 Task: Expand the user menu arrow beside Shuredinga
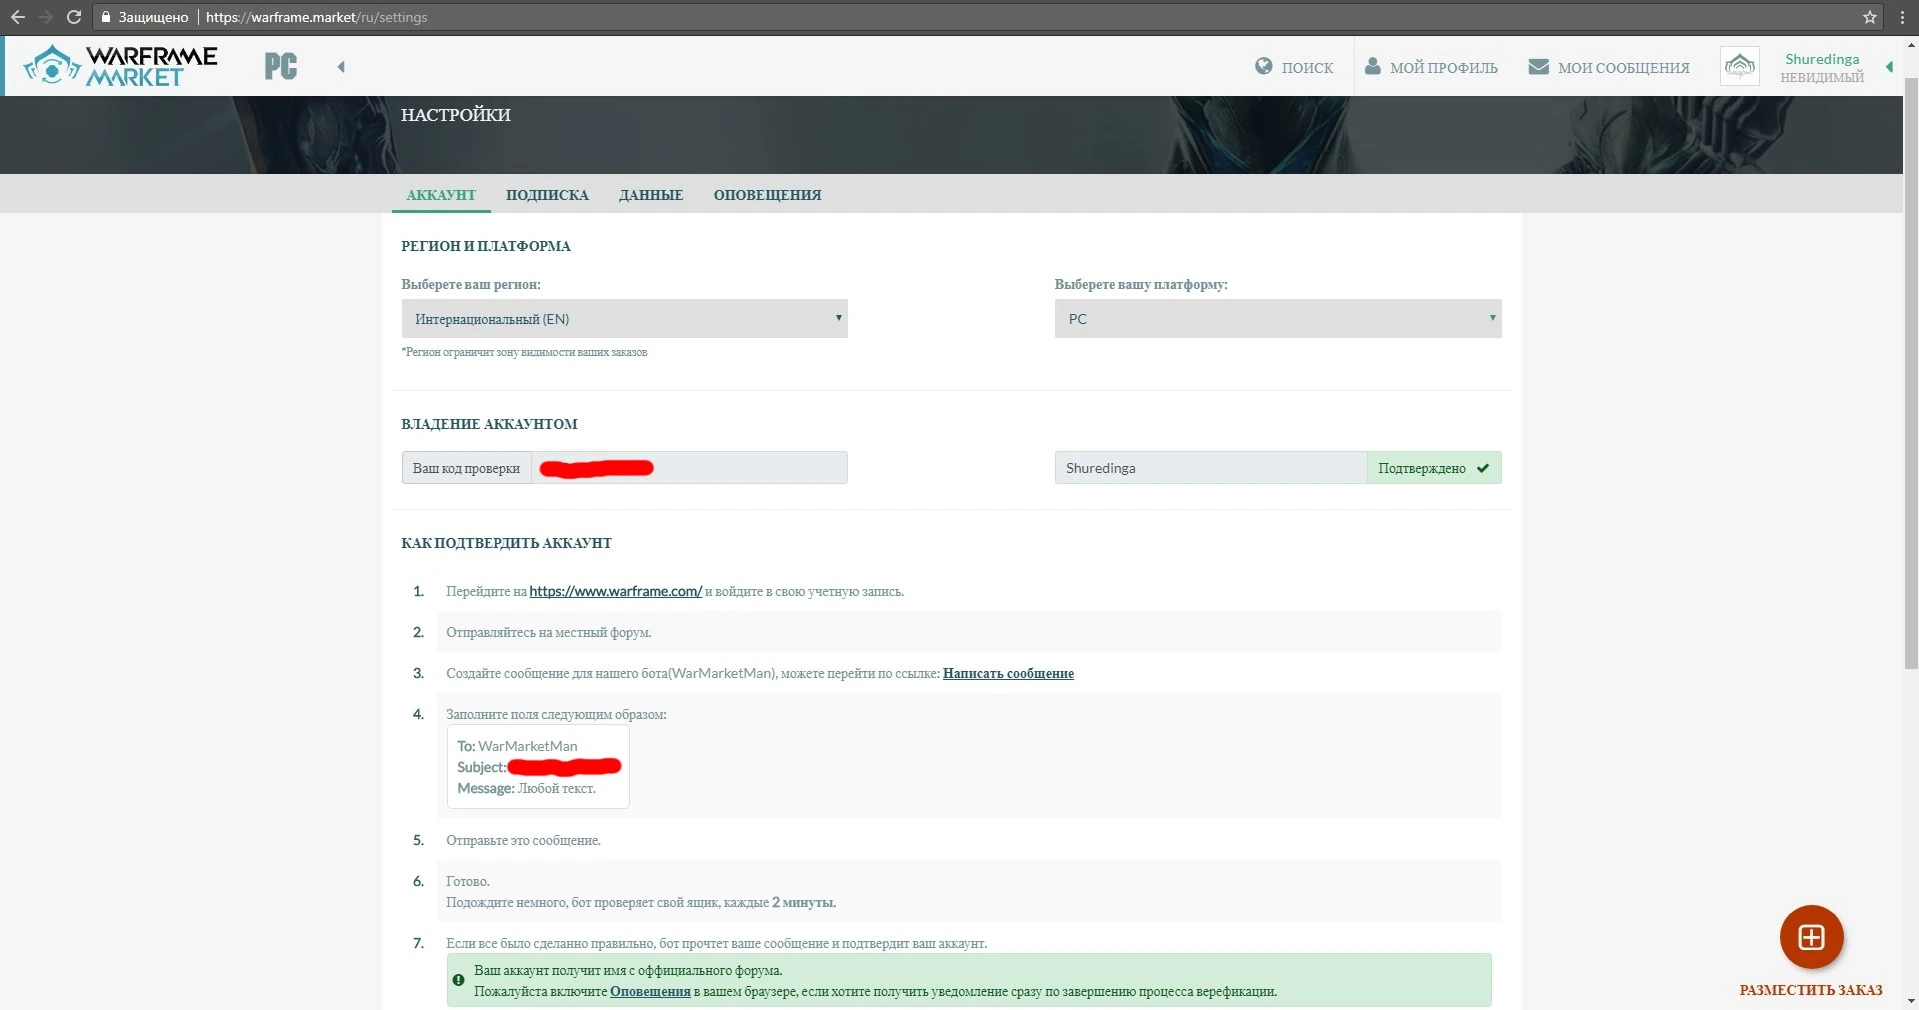coord(1889,67)
